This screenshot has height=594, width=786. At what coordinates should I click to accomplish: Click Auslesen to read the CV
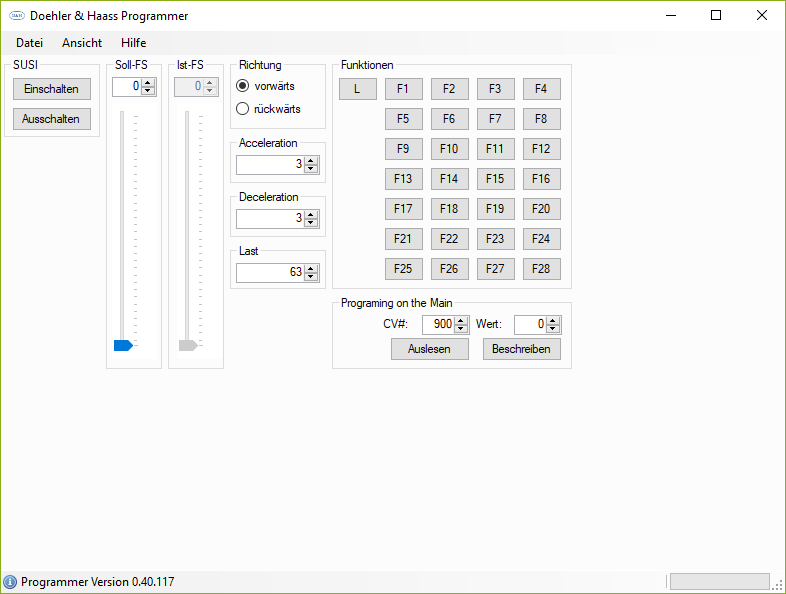[430, 349]
